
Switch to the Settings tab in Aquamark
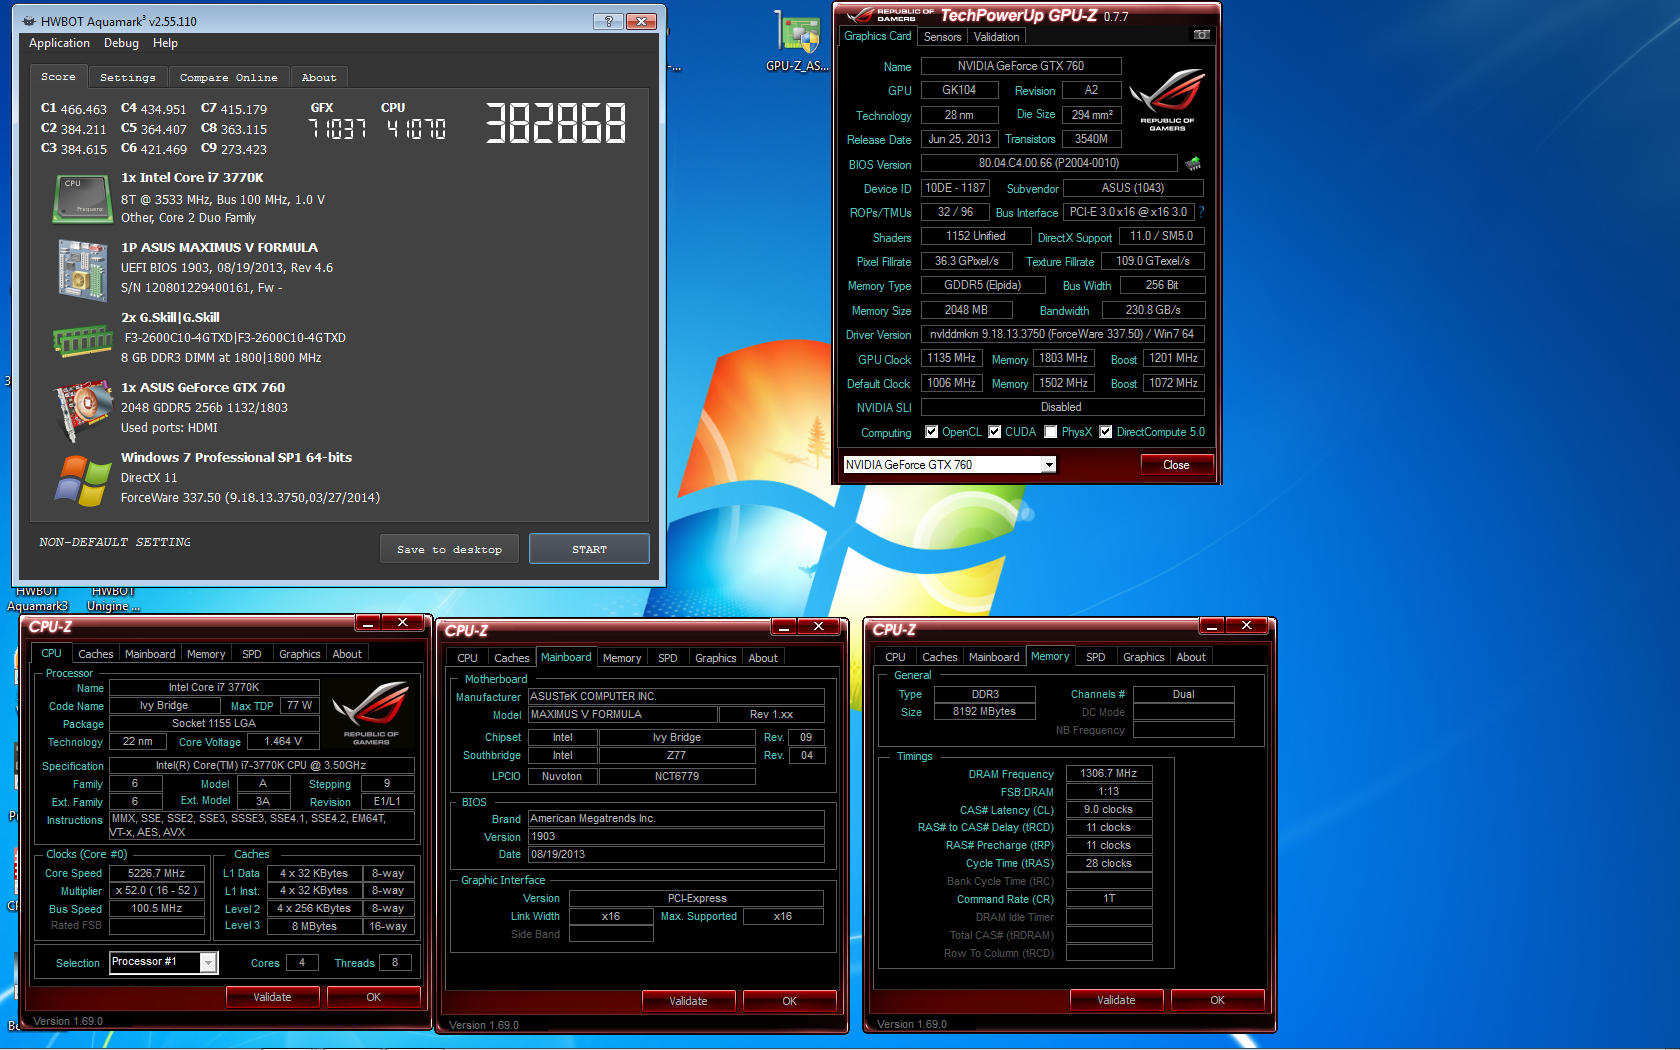(128, 77)
